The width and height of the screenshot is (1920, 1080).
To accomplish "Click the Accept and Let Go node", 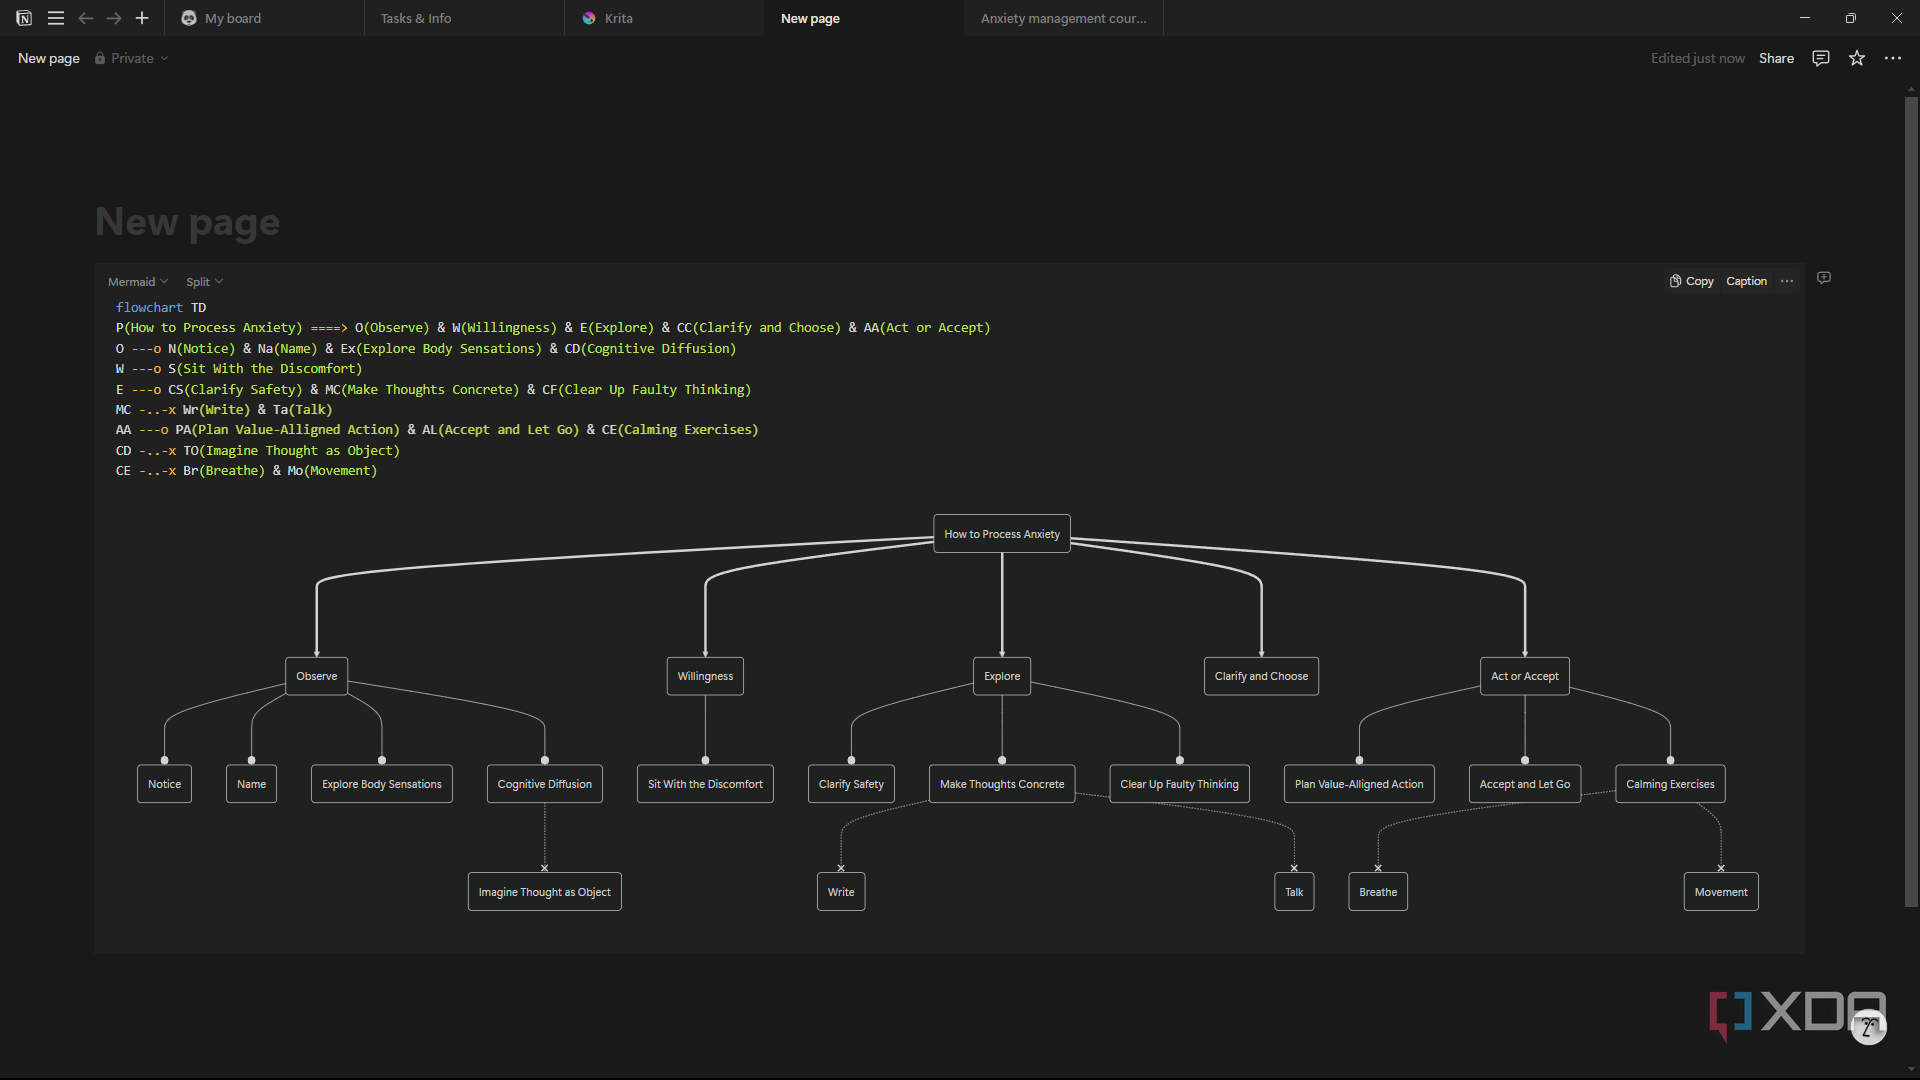I will pos(1524,784).
